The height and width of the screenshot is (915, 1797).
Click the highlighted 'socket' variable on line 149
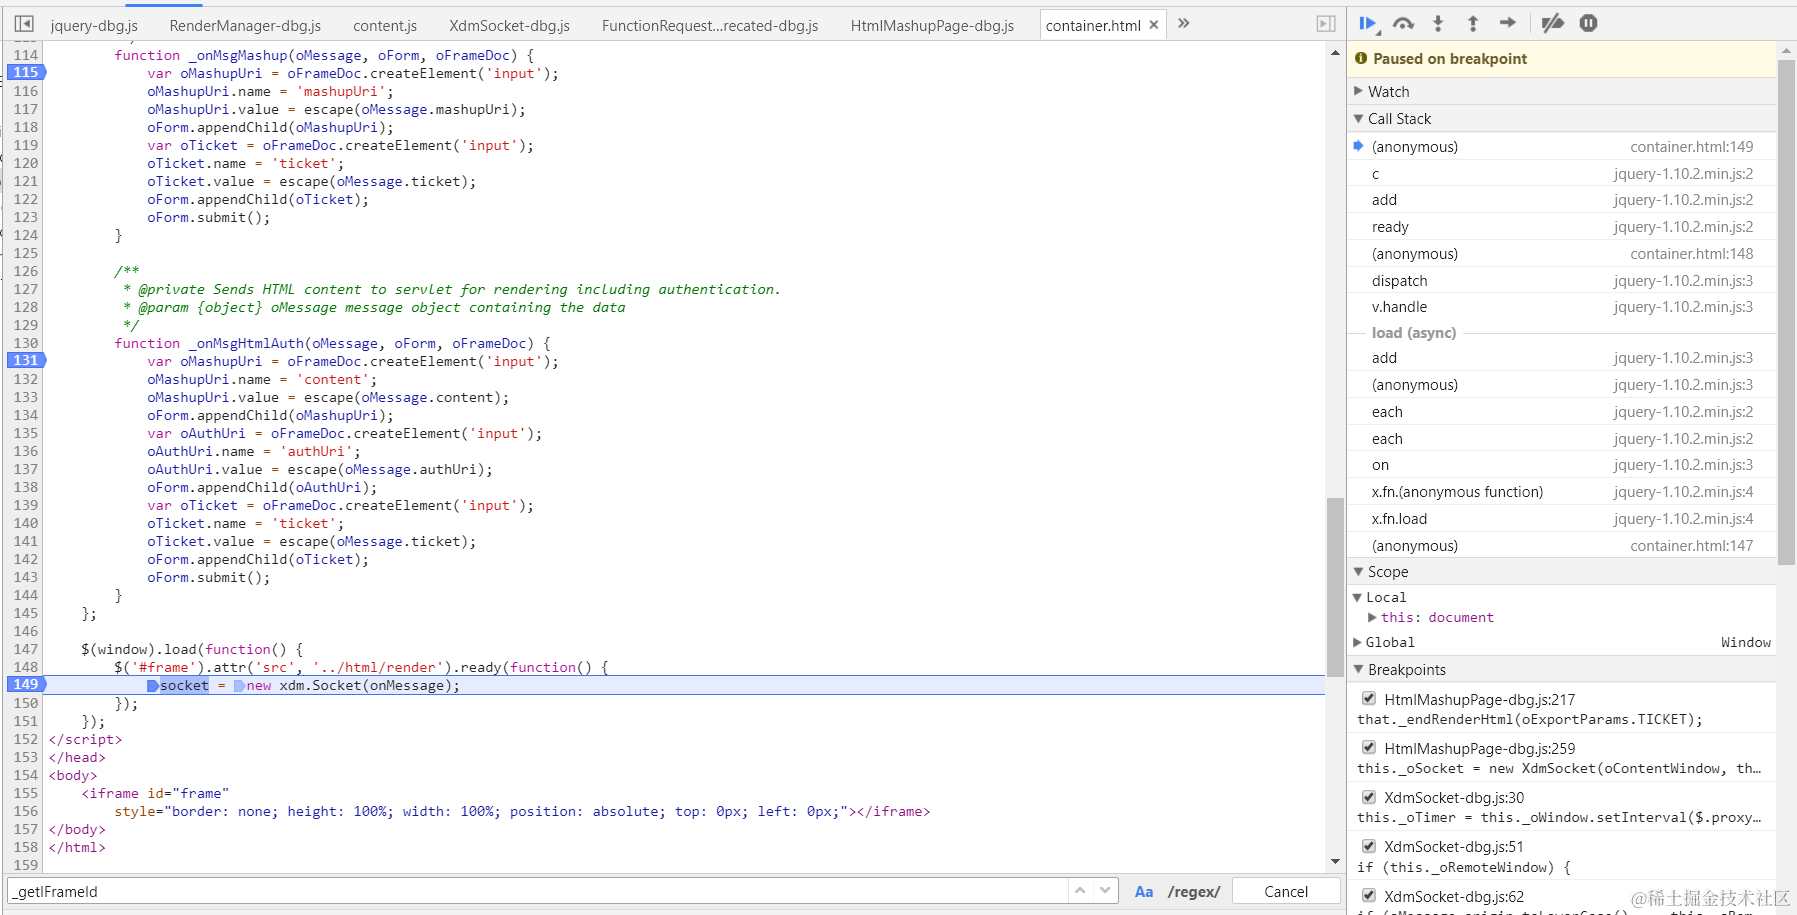184,685
